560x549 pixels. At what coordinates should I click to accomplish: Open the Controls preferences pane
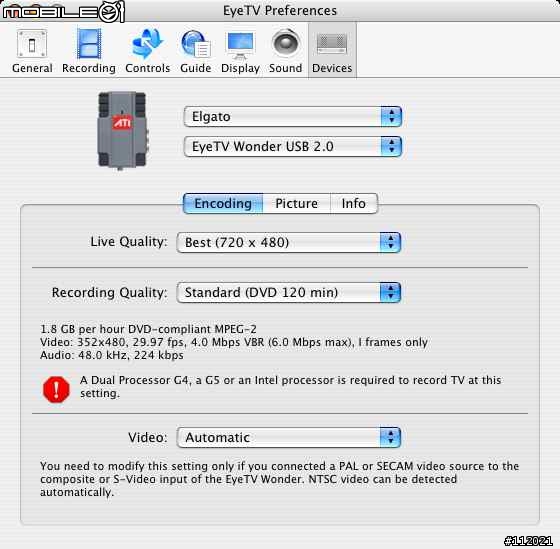(147, 51)
